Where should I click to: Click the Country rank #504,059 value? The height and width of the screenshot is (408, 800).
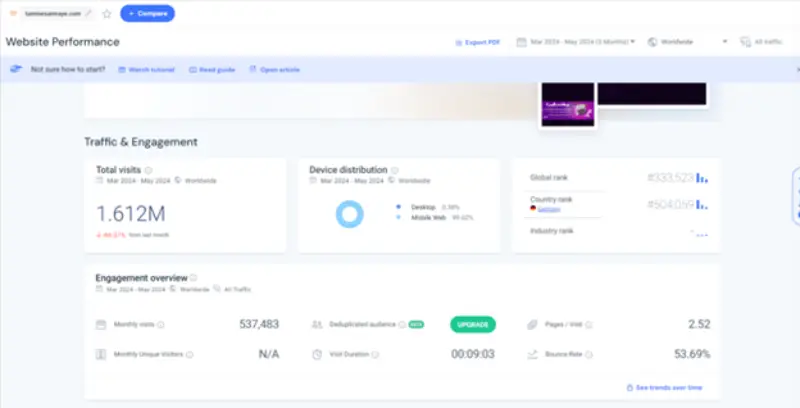(670, 205)
